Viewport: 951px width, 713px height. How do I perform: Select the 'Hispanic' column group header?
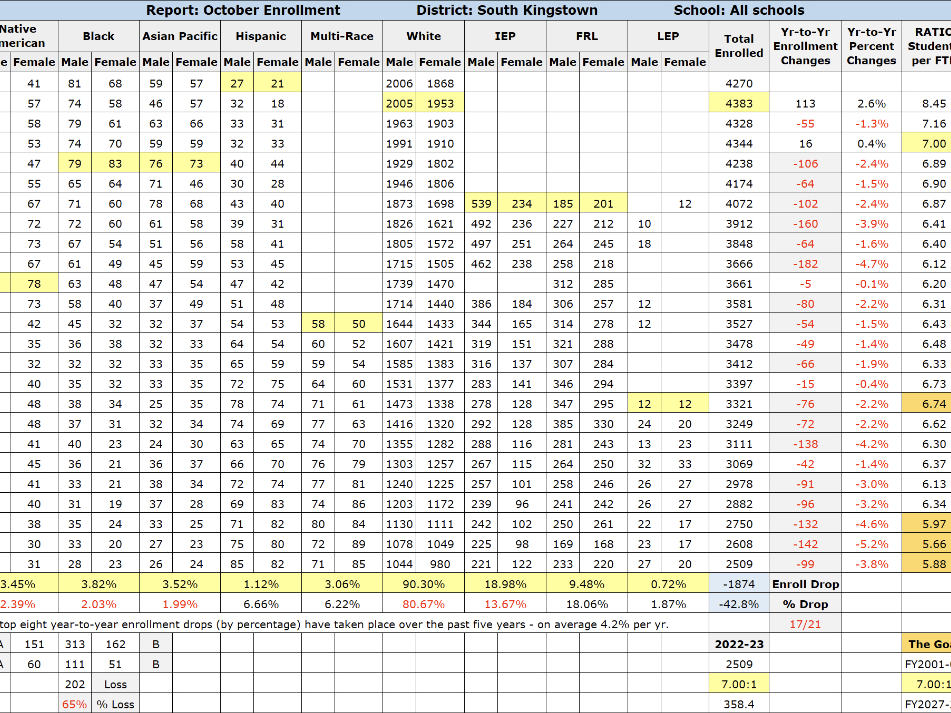click(x=261, y=36)
